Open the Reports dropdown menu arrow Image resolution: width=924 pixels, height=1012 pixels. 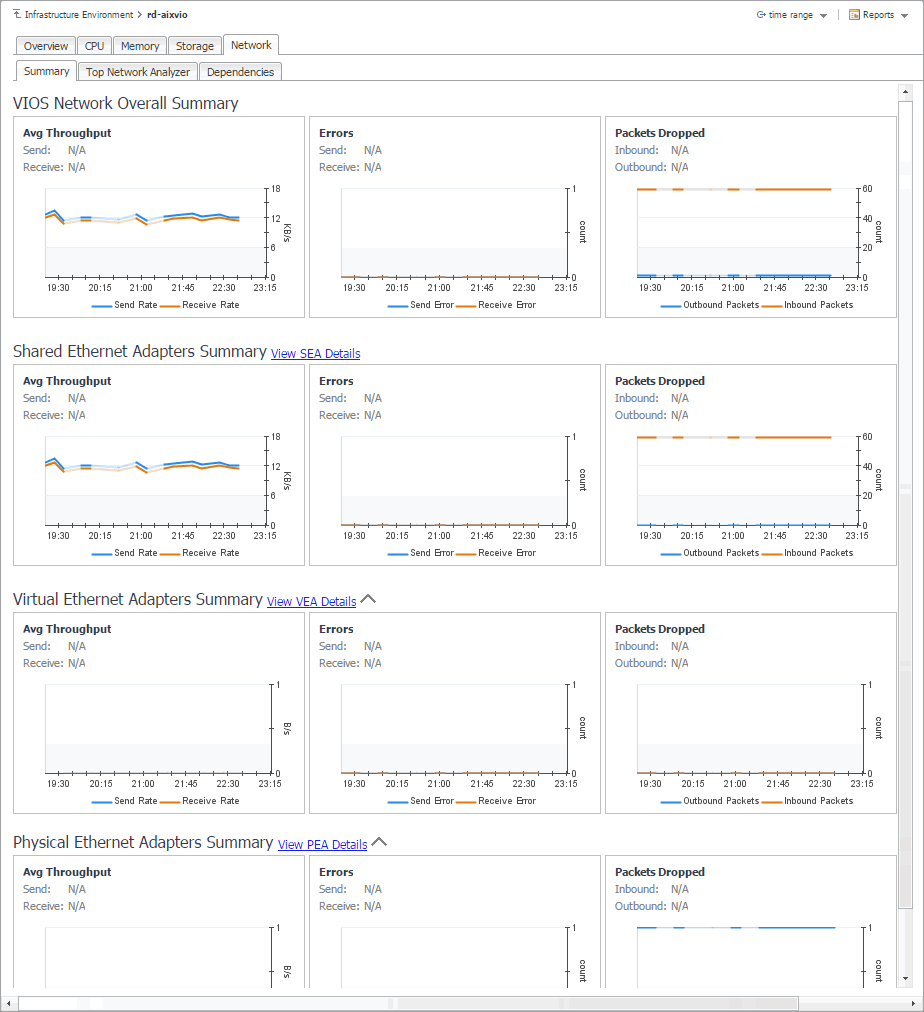point(905,16)
